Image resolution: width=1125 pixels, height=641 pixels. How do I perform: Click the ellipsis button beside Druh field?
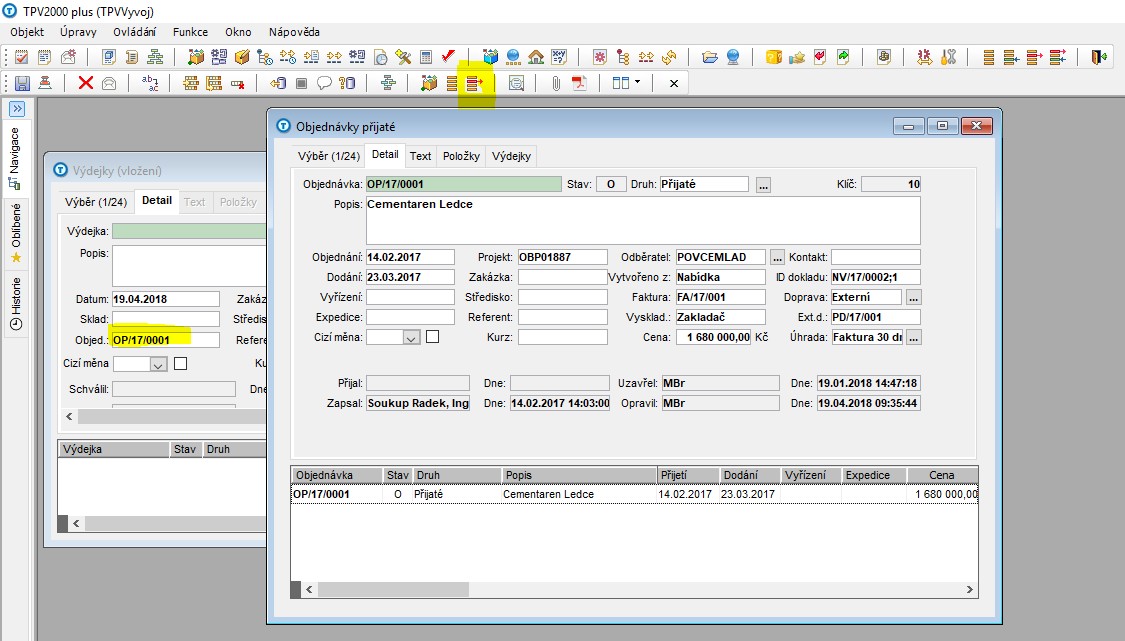[763, 185]
